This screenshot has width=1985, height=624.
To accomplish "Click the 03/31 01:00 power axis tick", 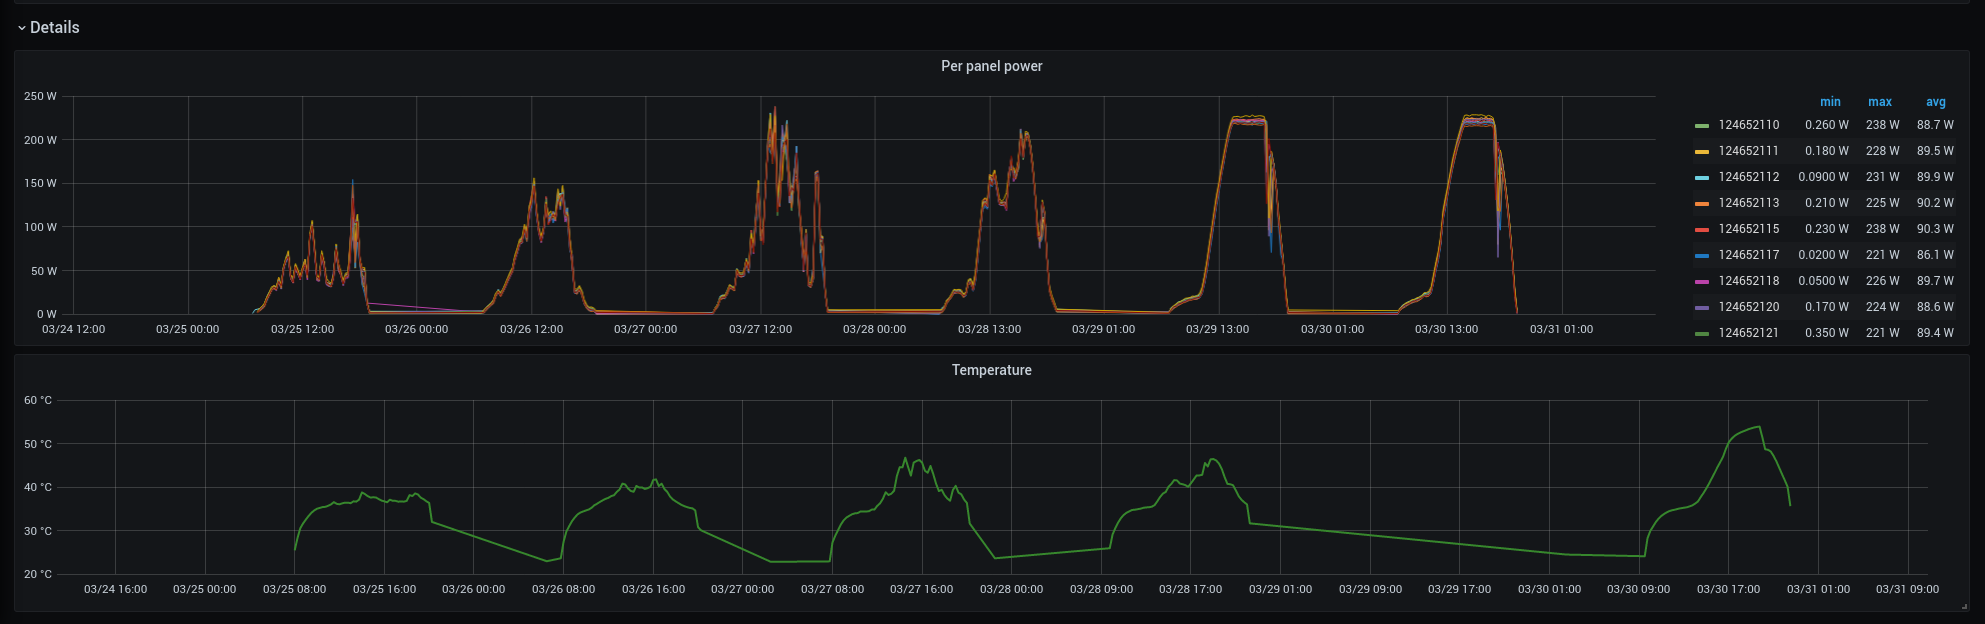I will tap(1561, 329).
